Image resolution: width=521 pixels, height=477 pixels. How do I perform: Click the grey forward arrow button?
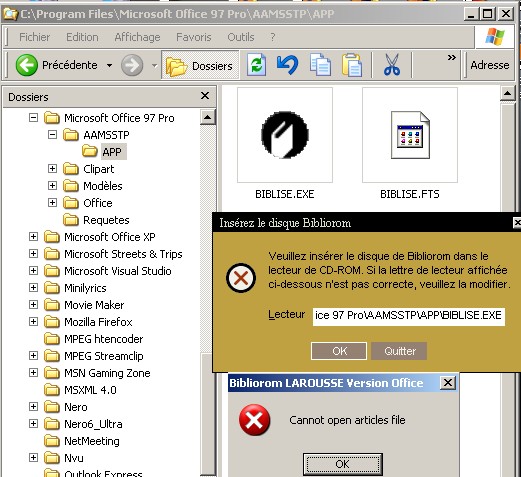coord(132,65)
